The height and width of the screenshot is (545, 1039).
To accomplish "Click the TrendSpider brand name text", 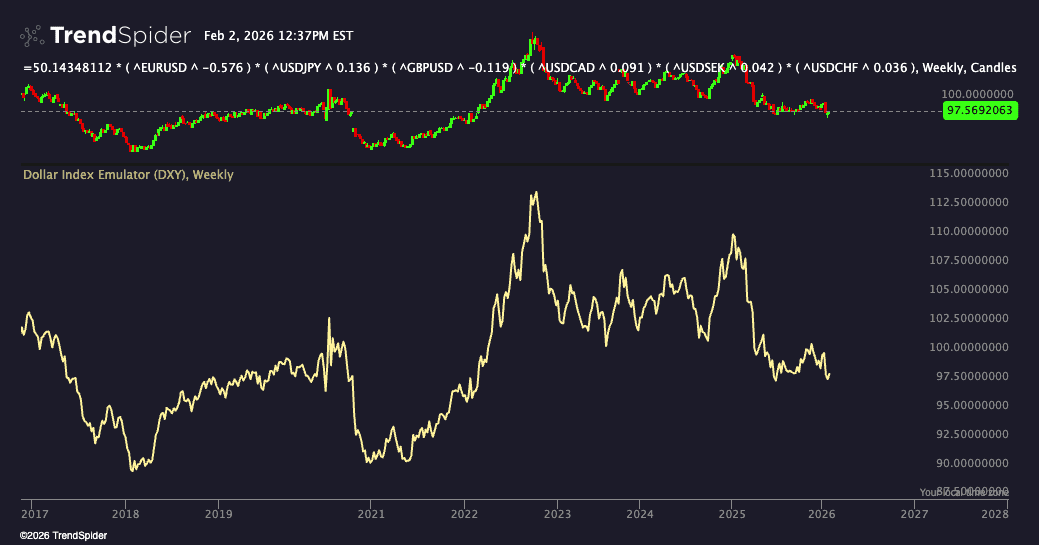I will coord(121,35).
